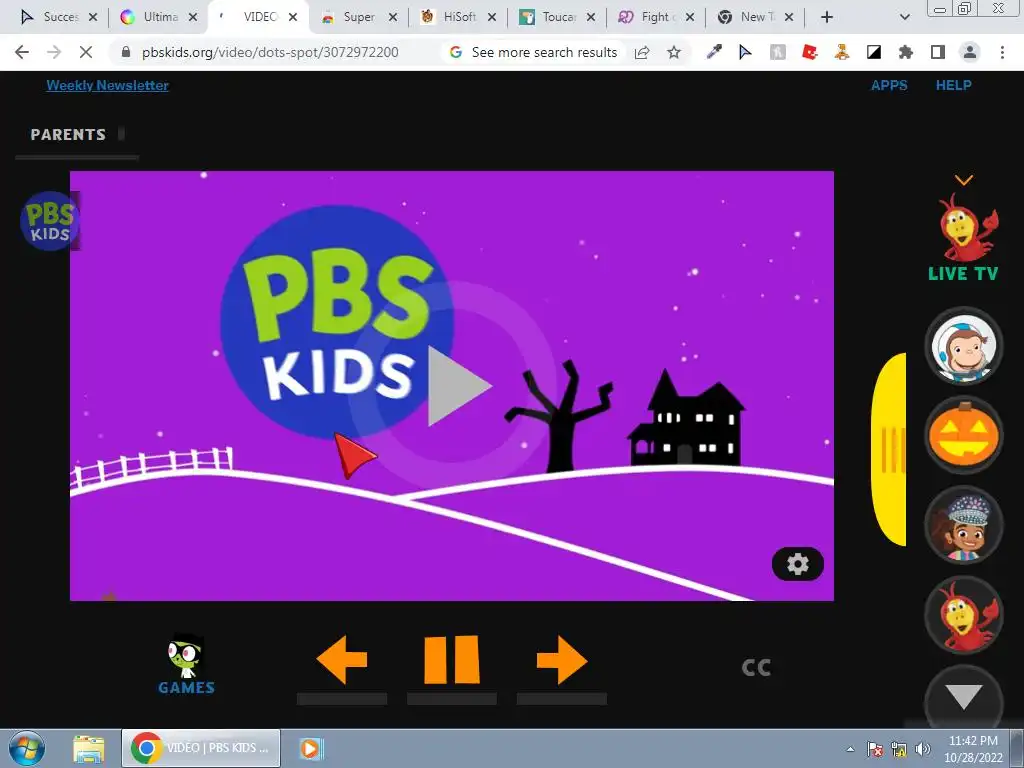The width and height of the screenshot is (1024, 768).
Task: Open the black-white contrast extension
Action: [x=874, y=52]
